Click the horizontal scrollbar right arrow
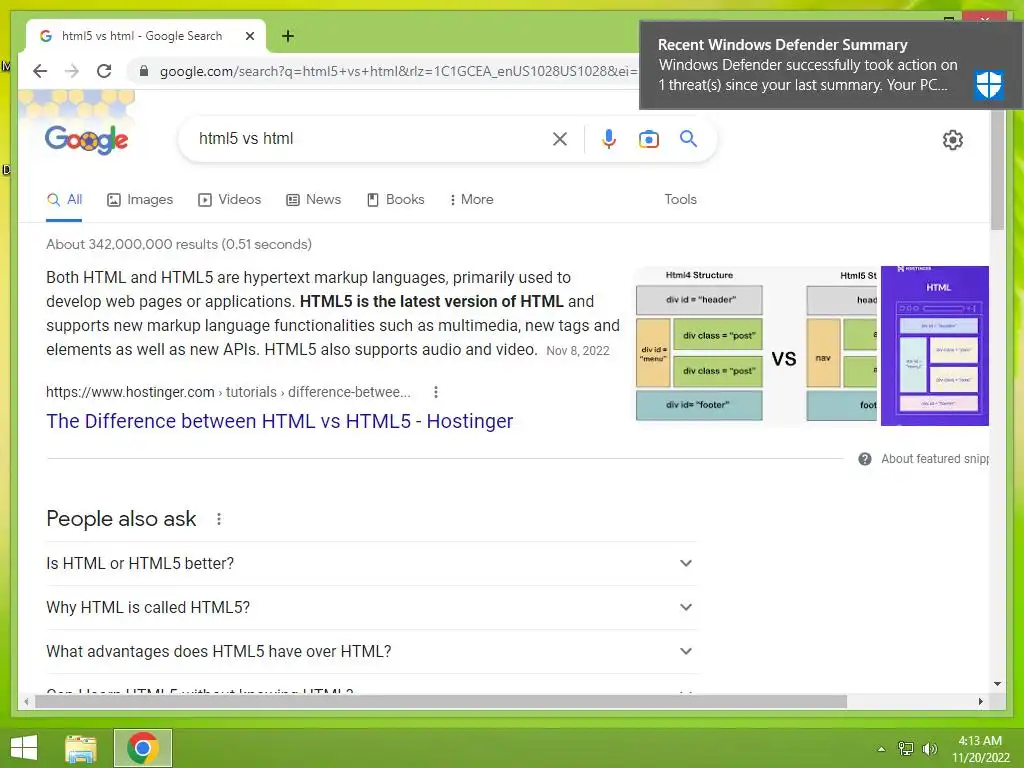The height and width of the screenshot is (768, 1024). tap(980, 701)
